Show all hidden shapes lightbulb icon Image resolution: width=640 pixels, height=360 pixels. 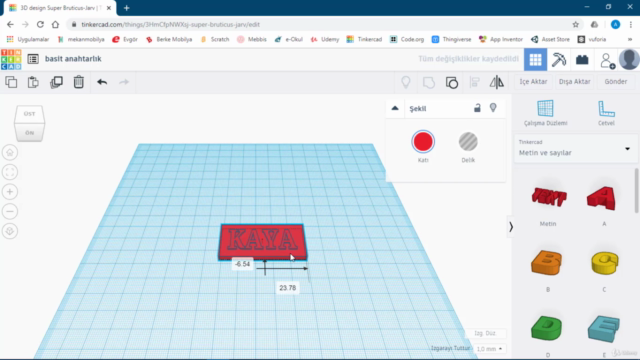click(406, 82)
